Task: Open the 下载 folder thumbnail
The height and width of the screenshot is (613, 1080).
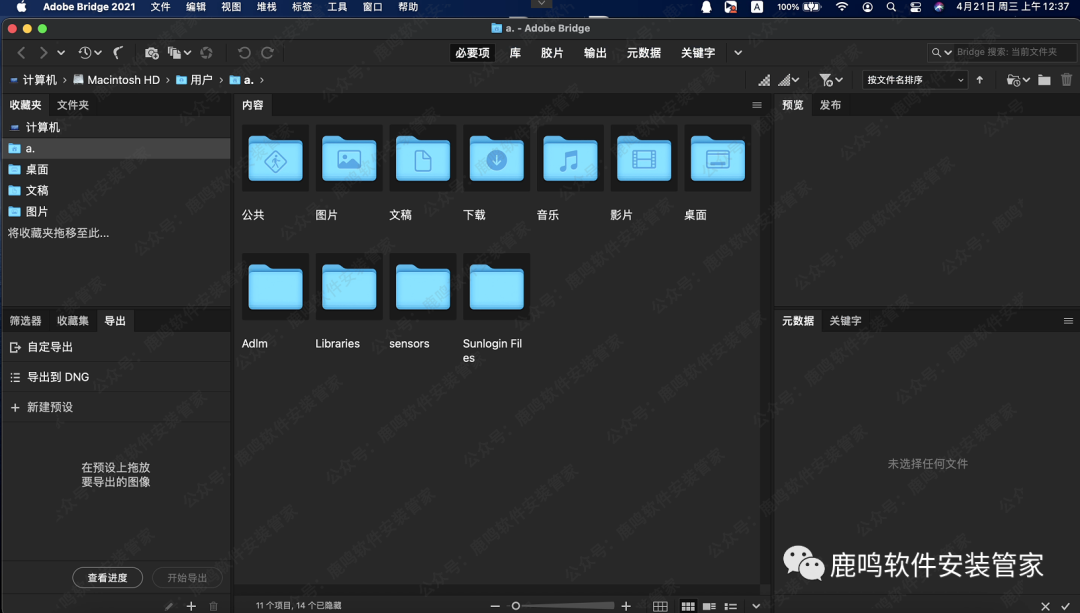Action: [496, 158]
